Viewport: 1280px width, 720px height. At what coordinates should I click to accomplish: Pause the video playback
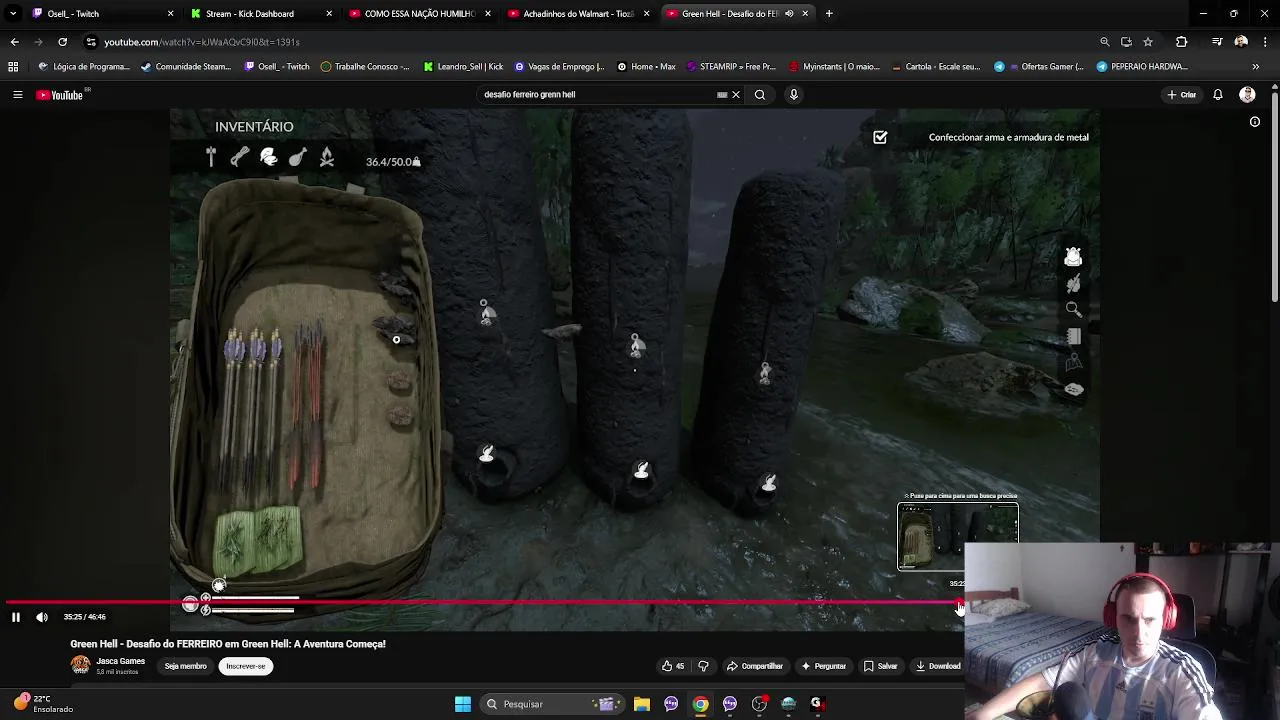click(x=16, y=617)
